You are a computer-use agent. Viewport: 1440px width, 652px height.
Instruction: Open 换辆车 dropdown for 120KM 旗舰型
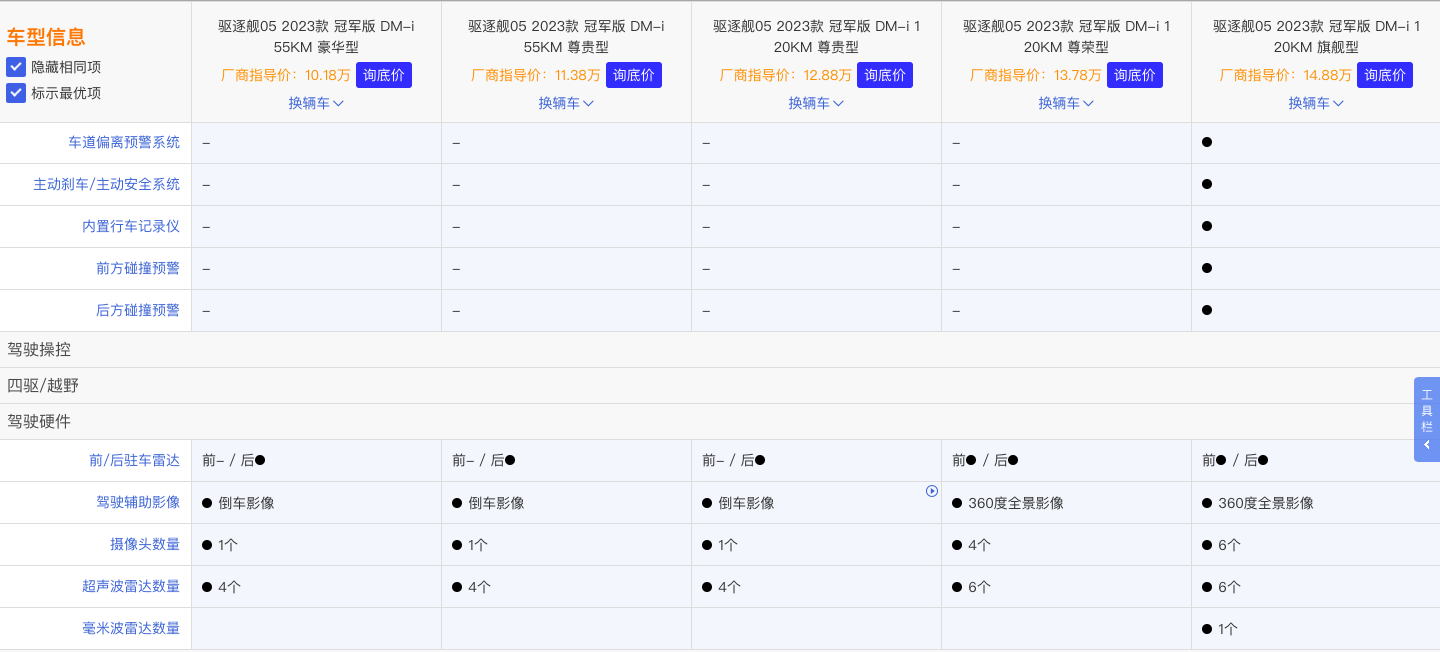click(1316, 103)
